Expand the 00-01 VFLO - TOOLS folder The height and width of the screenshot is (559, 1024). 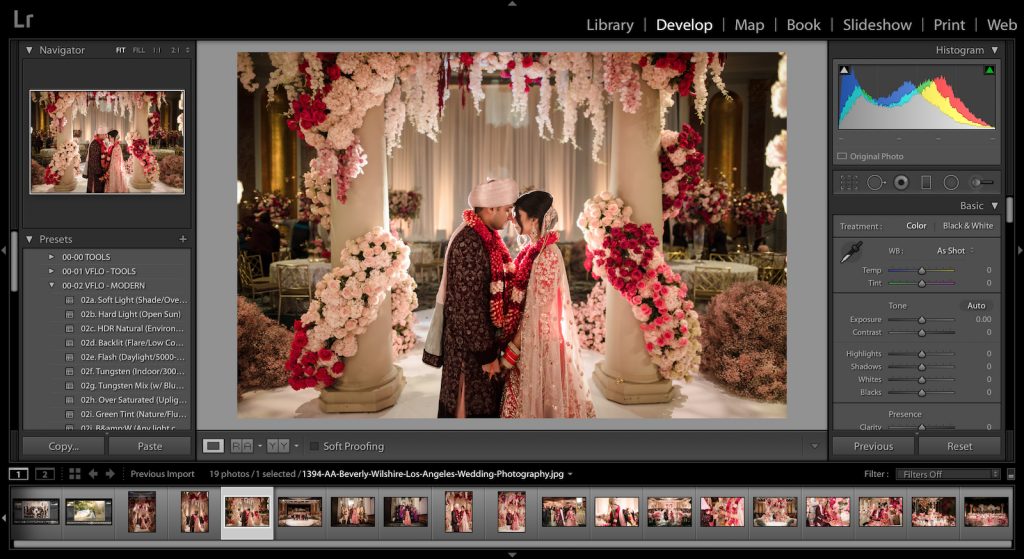pyautogui.click(x=52, y=271)
